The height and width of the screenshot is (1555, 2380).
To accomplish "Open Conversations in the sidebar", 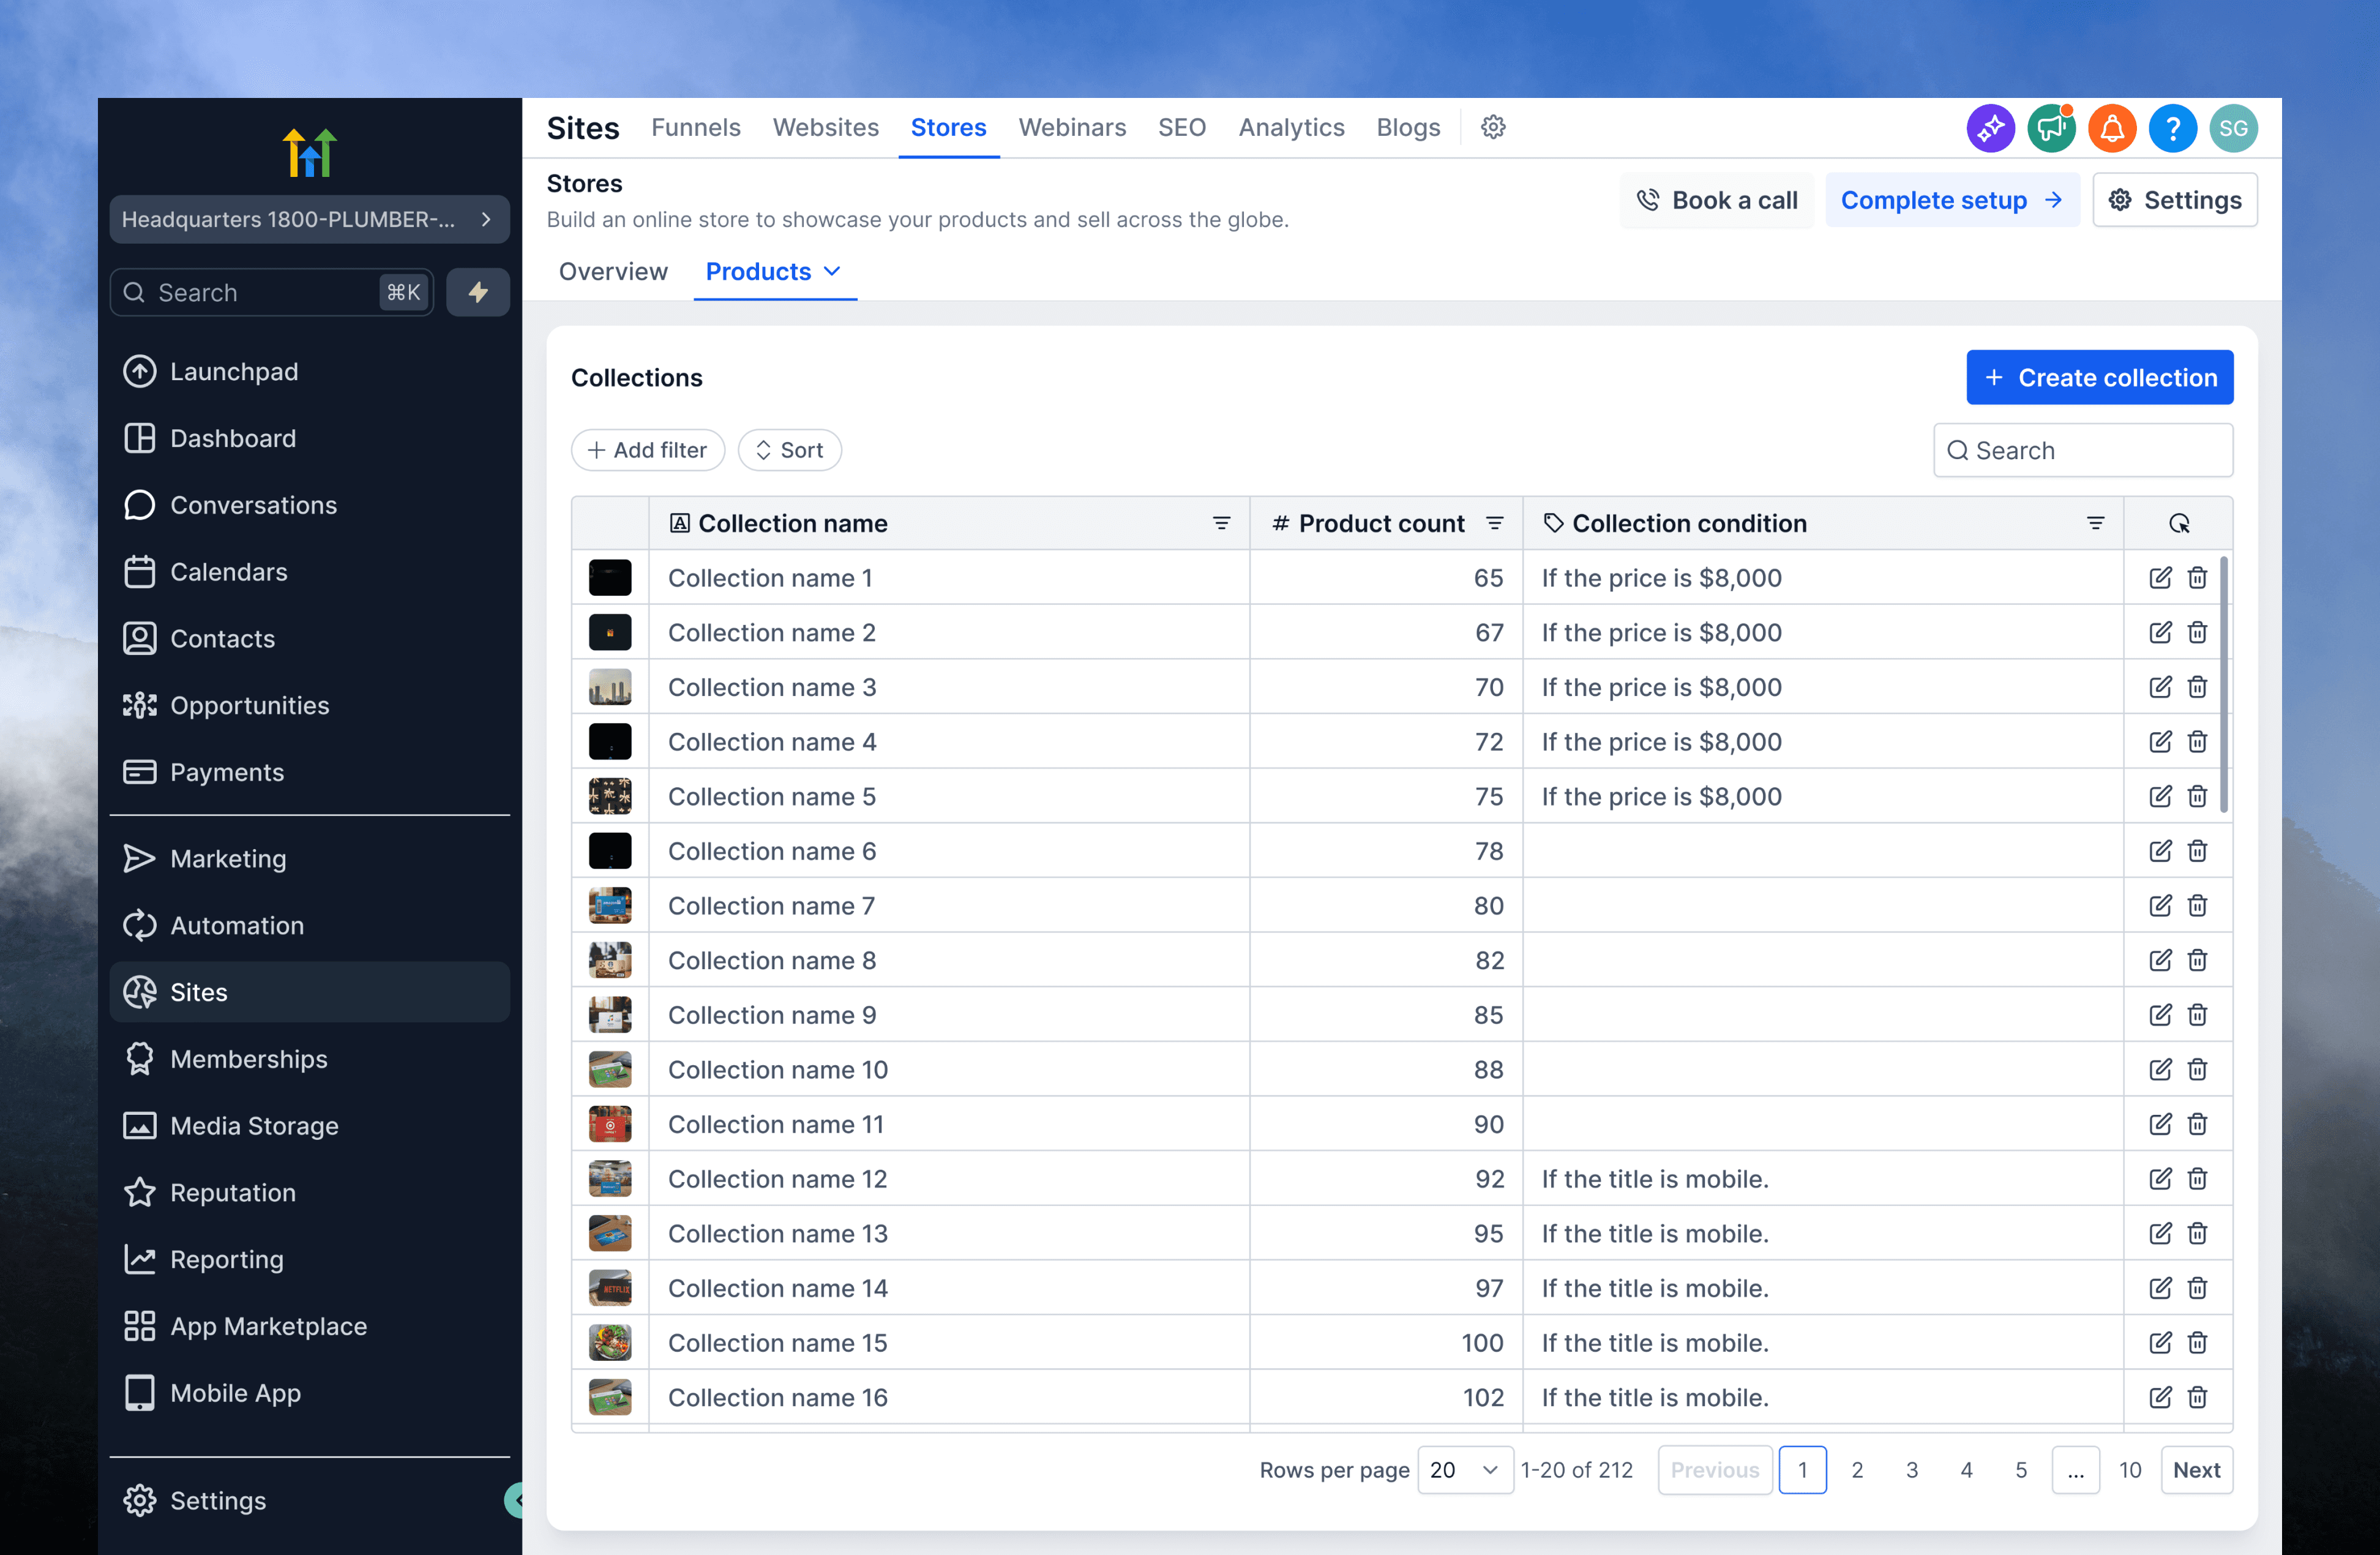I will (x=253, y=505).
